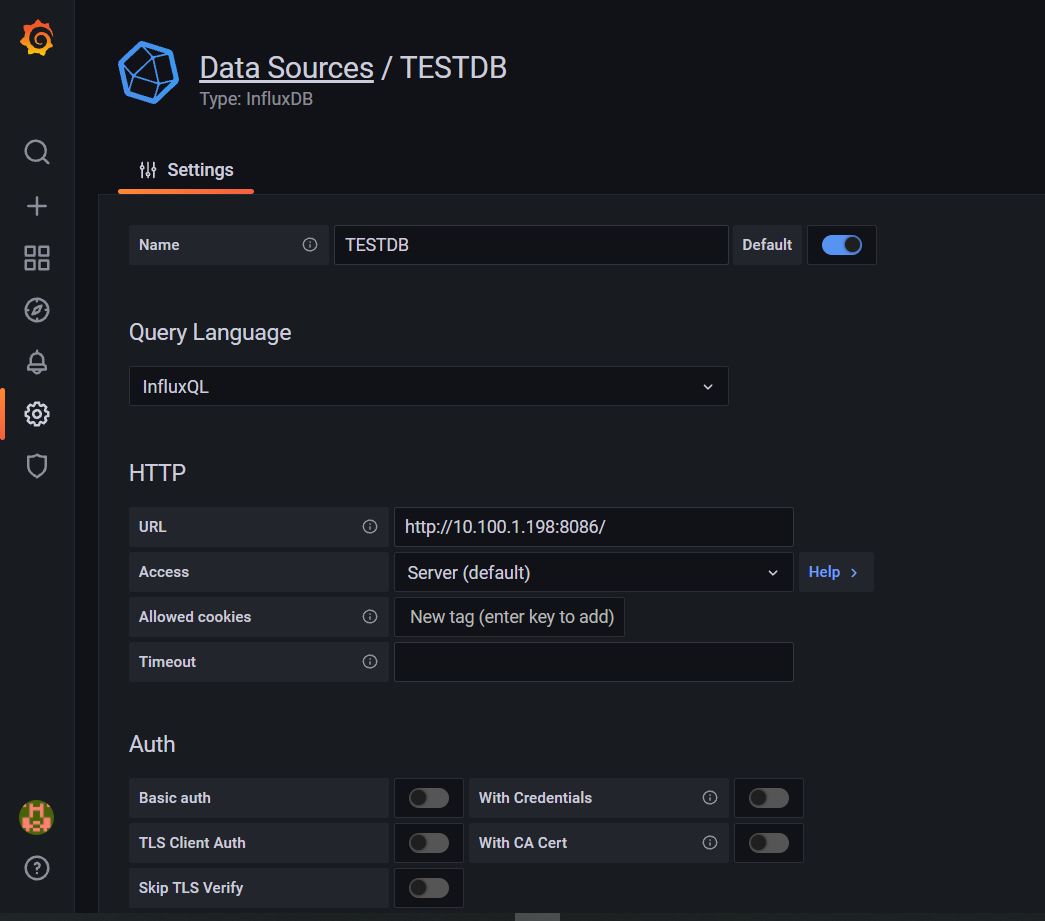Click the 'Basic auth' label
Image resolution: width=1045 pixels, height=921 pixels.
[175, 798]
